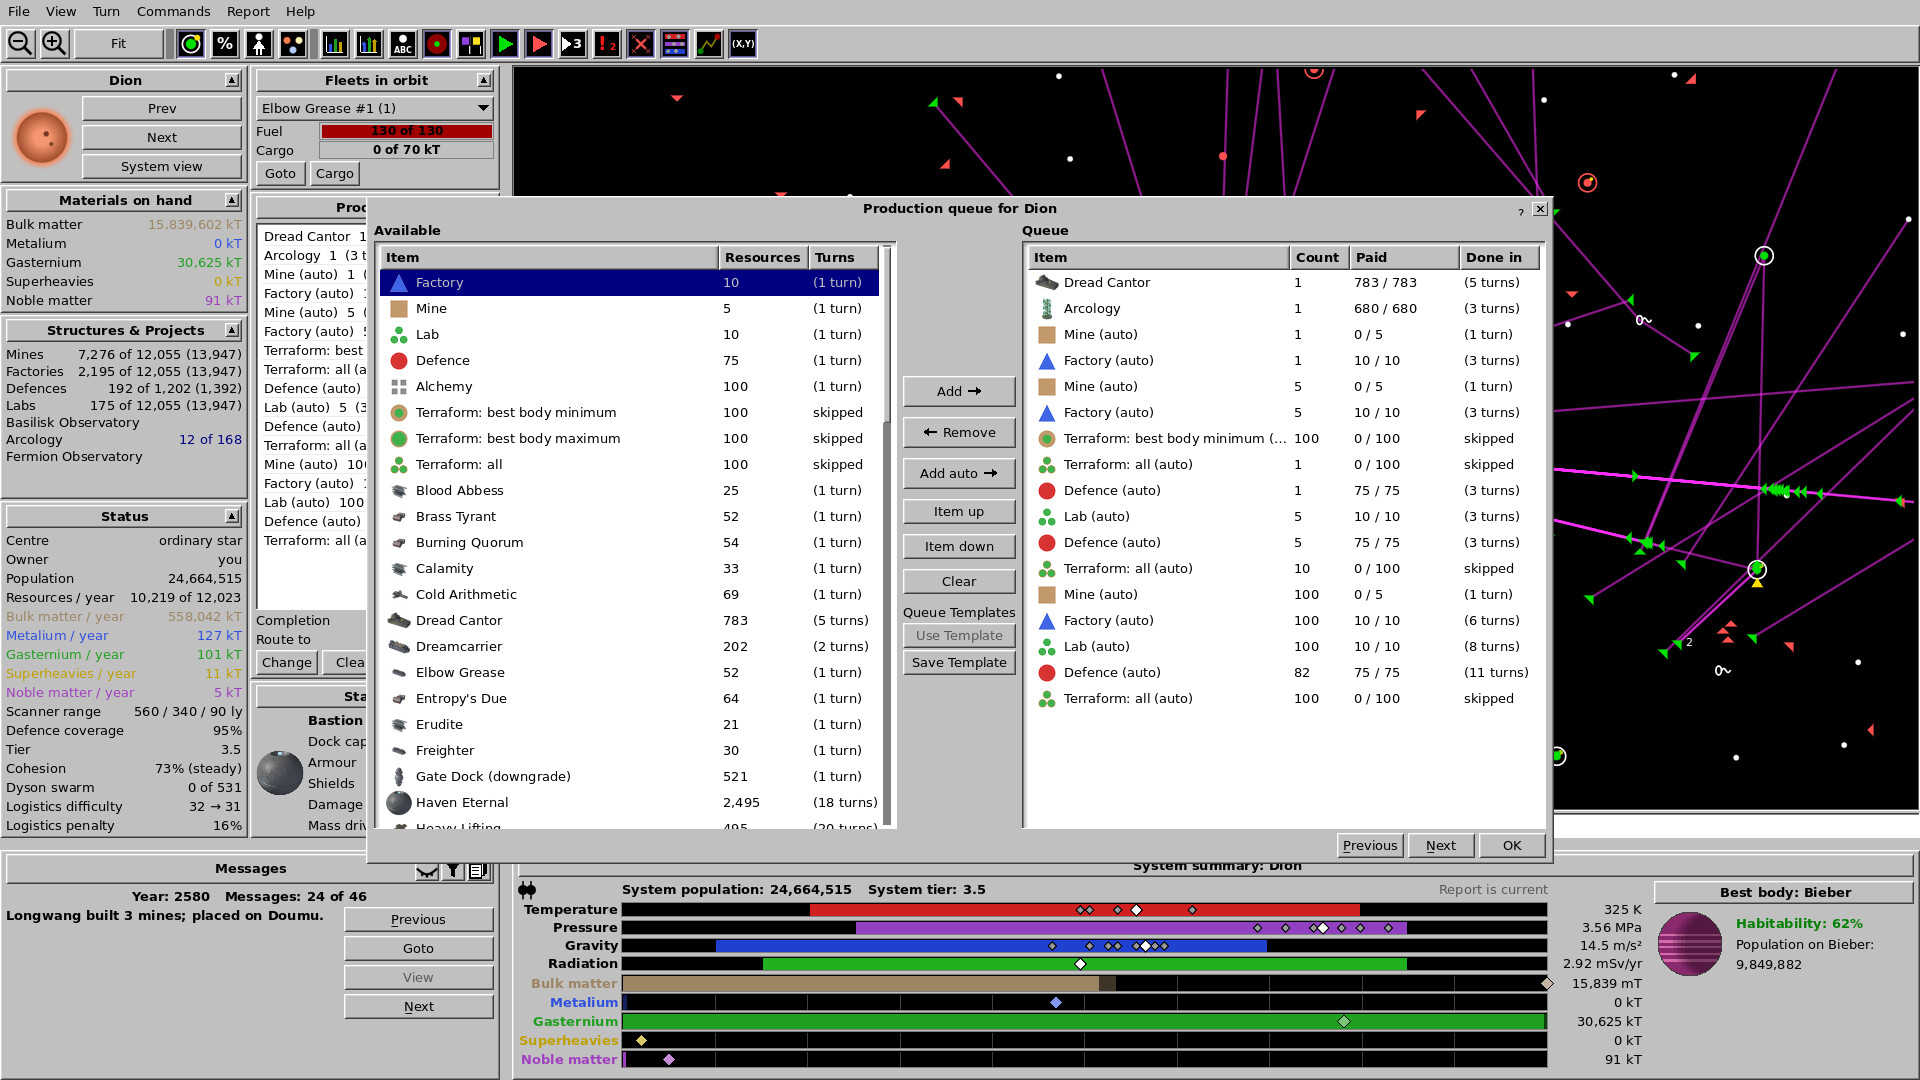Click OK in the production queue dialog
The height and width of the screenshot is (1080, 1920).
(x=1512, y=845)
